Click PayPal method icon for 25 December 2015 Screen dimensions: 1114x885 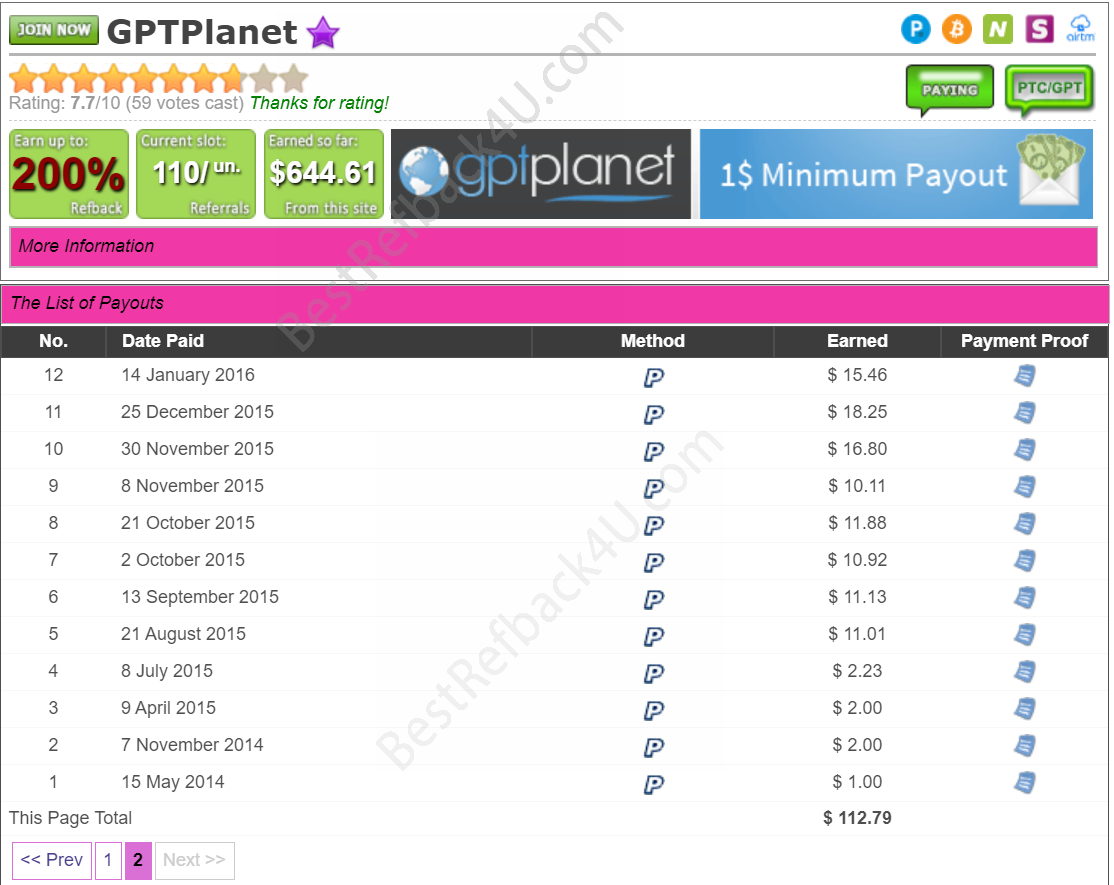654,414
